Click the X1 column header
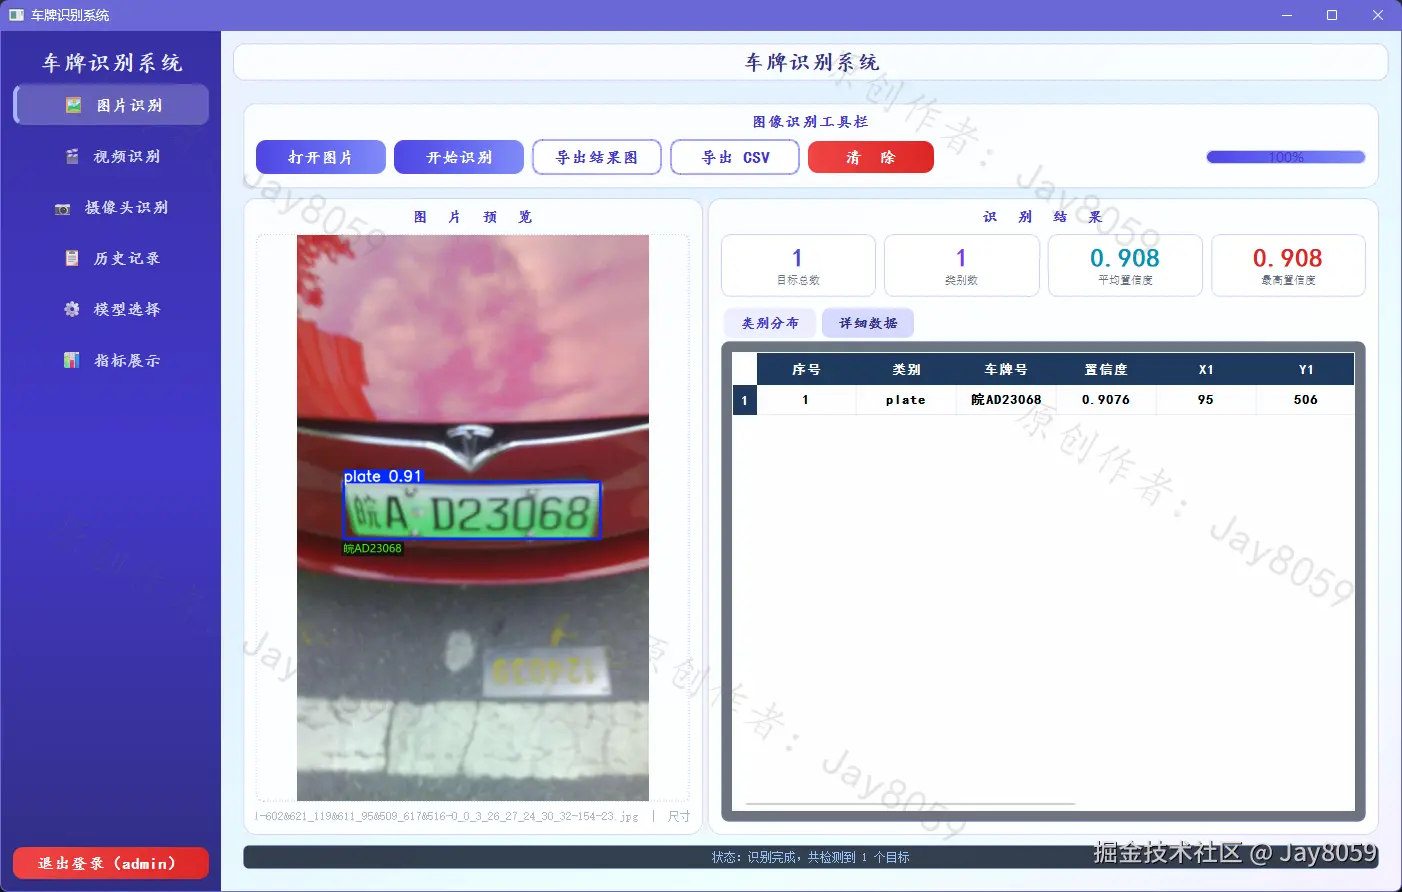Viewport: 1402px width, 892px height. point(1206,369)
